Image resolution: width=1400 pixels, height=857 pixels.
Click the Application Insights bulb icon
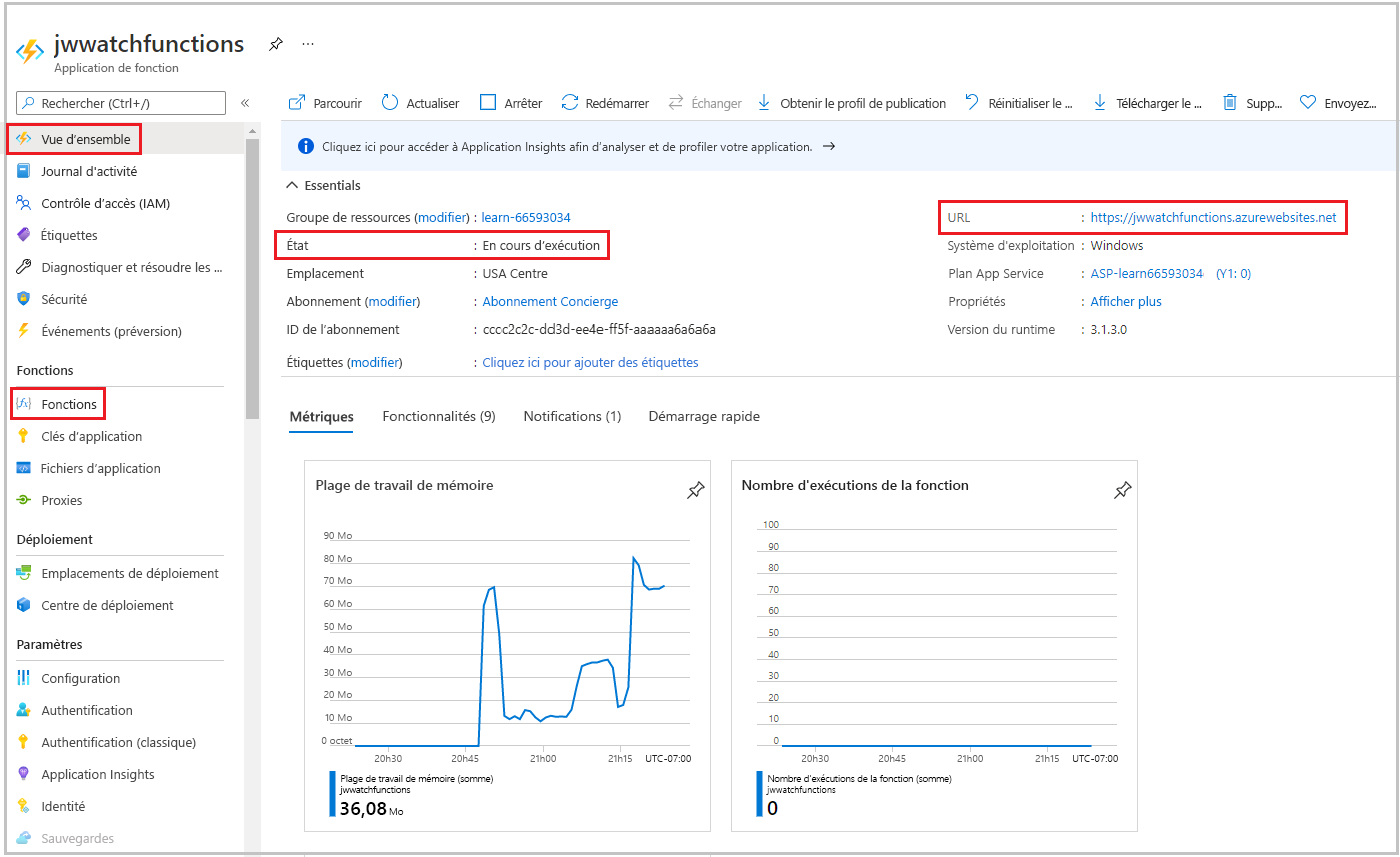pyautogui.click(x=24, y=774)
